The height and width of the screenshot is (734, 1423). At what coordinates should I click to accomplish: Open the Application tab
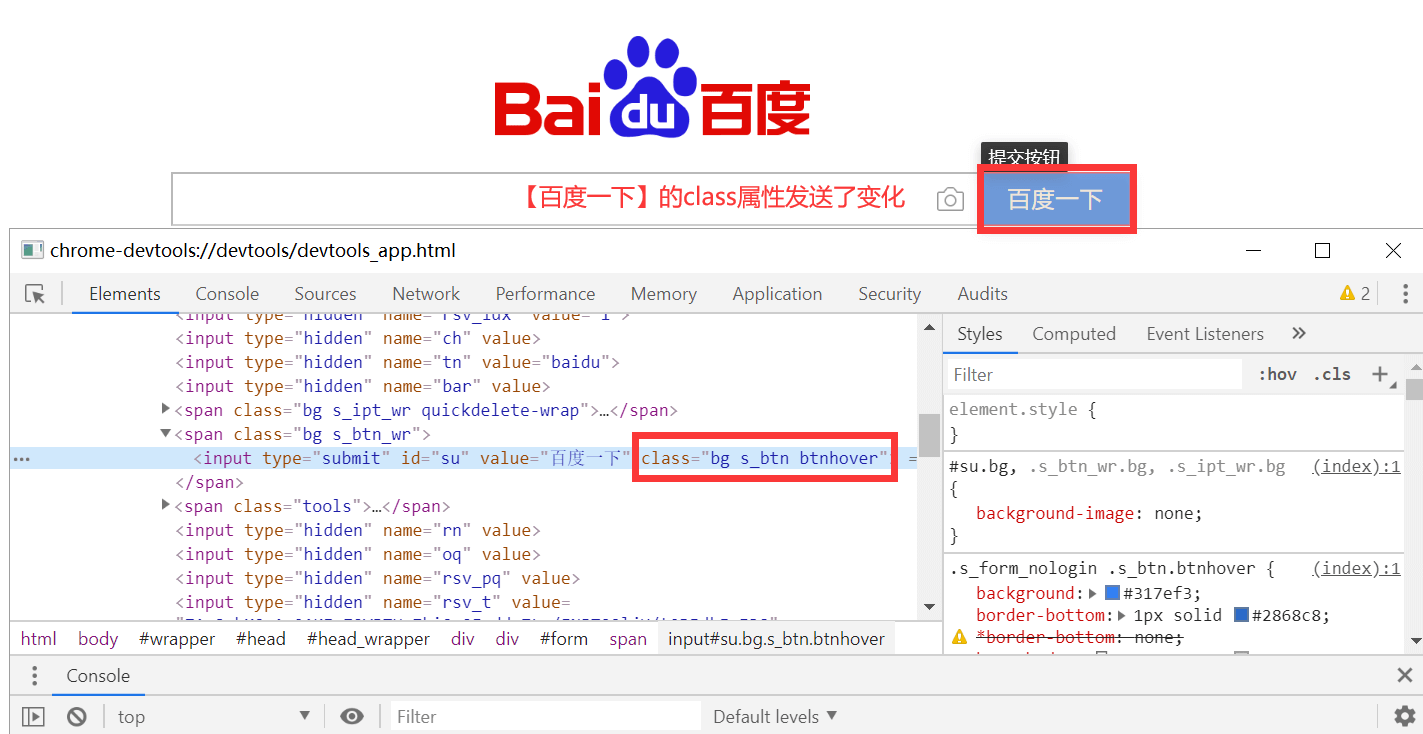tap(777, 294)
